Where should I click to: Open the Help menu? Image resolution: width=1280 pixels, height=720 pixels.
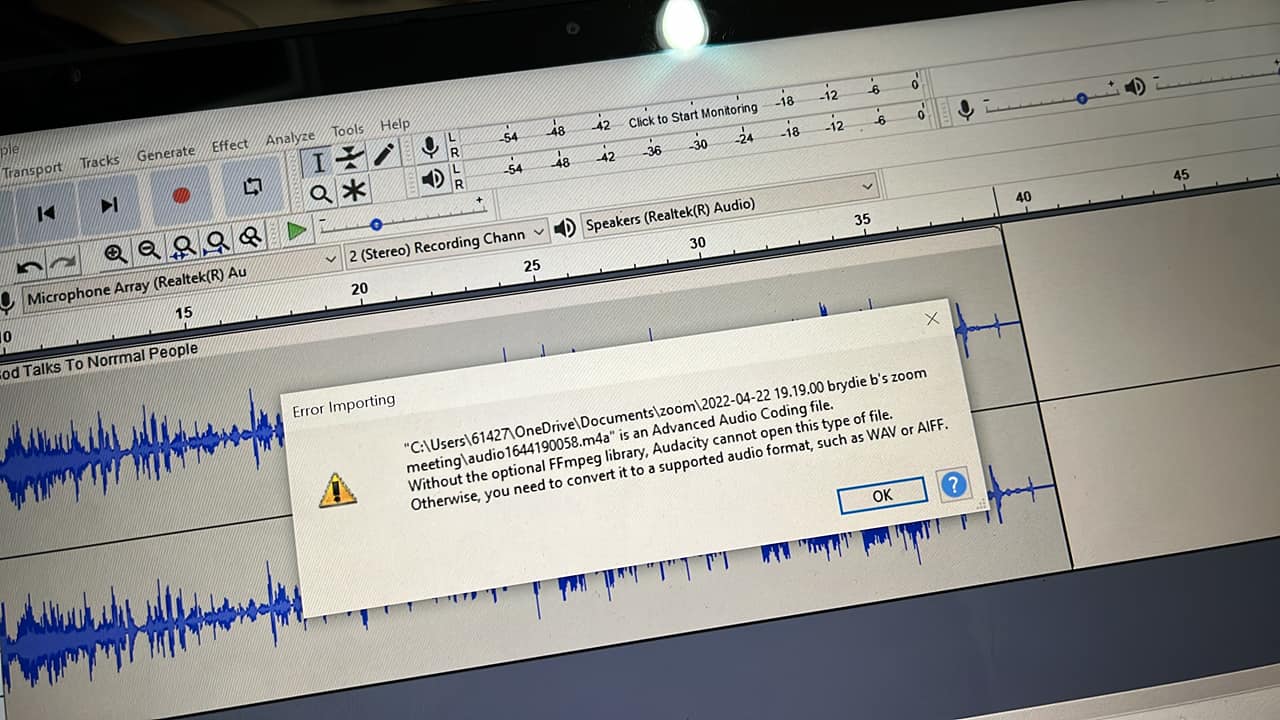point(395,124)
